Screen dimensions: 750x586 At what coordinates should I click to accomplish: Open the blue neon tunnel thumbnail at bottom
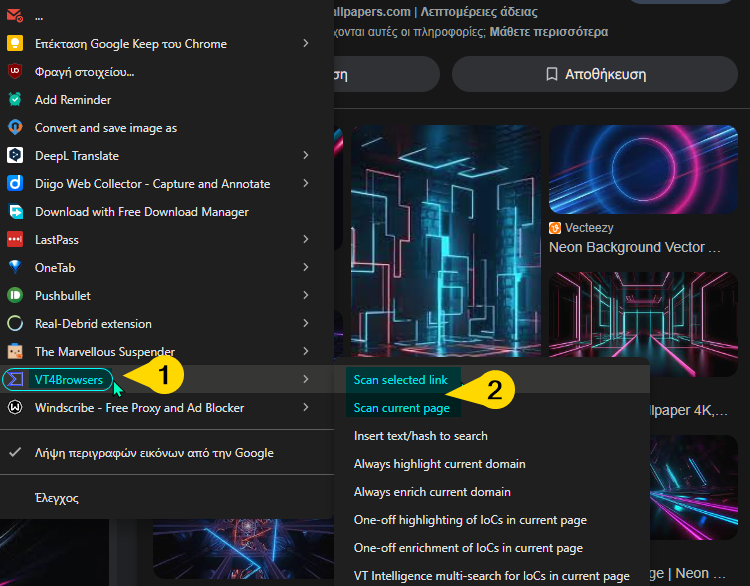[243, 549]
